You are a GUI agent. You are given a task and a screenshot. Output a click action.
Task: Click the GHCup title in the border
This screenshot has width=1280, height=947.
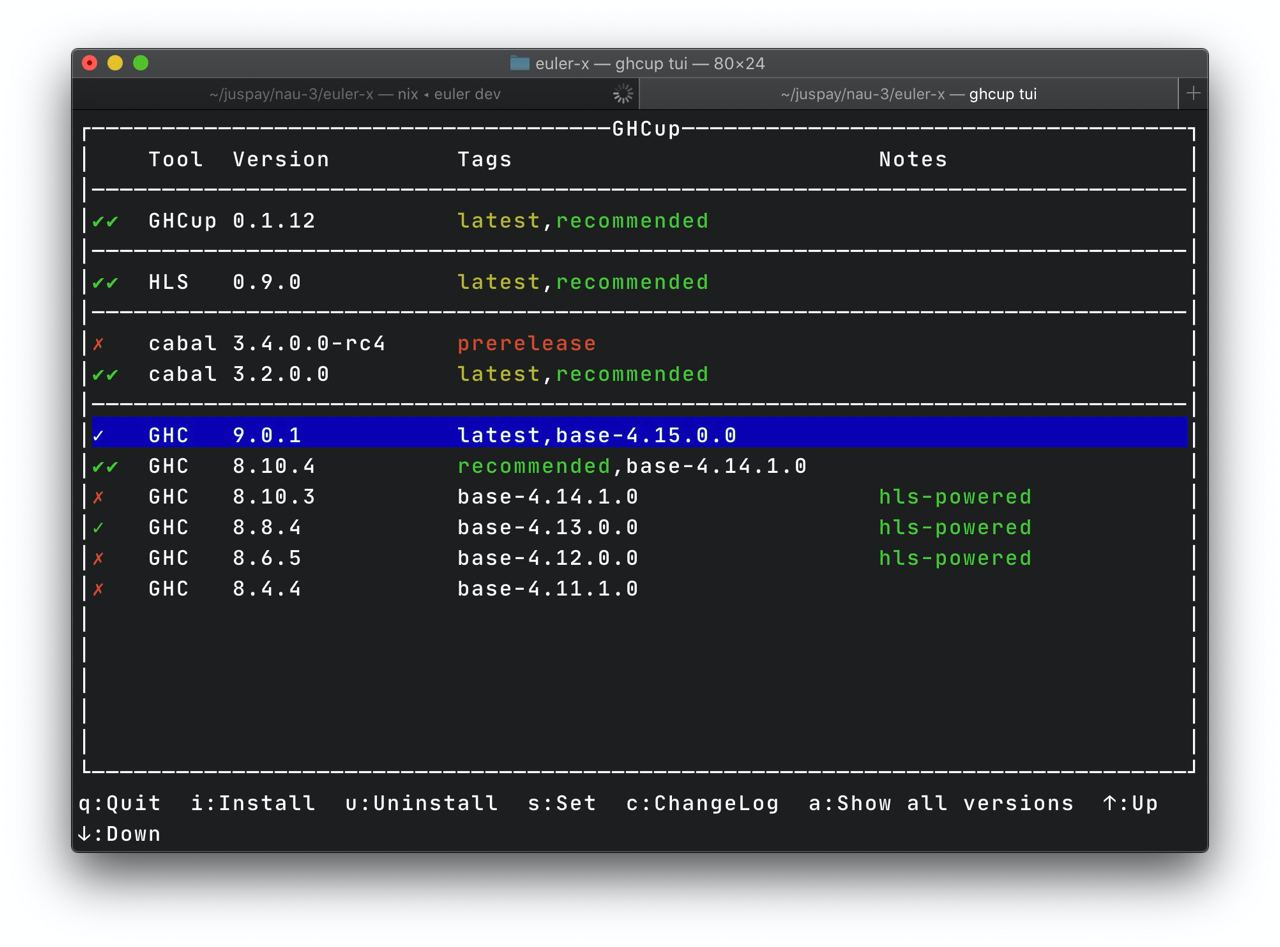pyautogui.click(x=646, y=129)
